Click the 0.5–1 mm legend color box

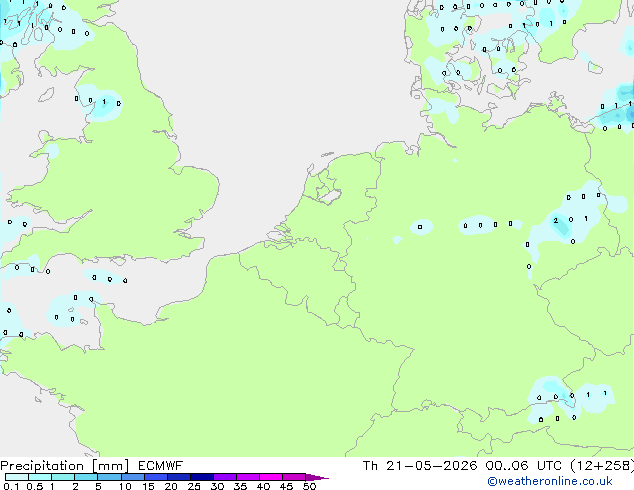click(40, 477)
